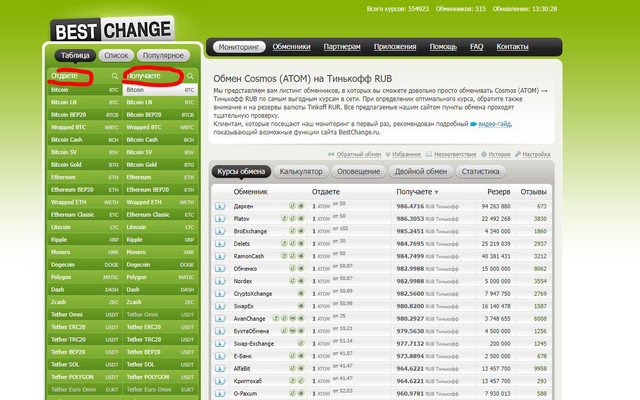Open the Партнерам menu item
Image resolution: width=640 pixels, height=400 pixels.
342,47
